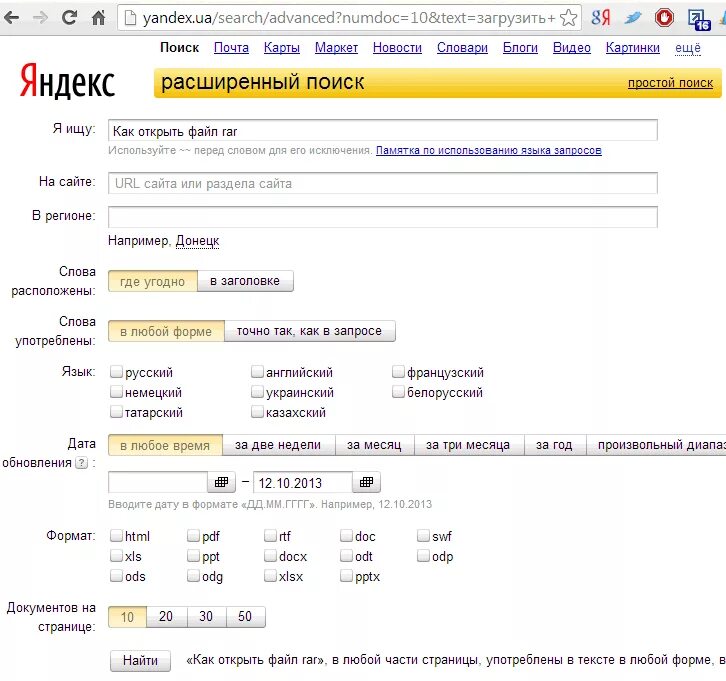Screen dimensions: 726x681
Task: Focus the В регионе input field
Action: 382,217
